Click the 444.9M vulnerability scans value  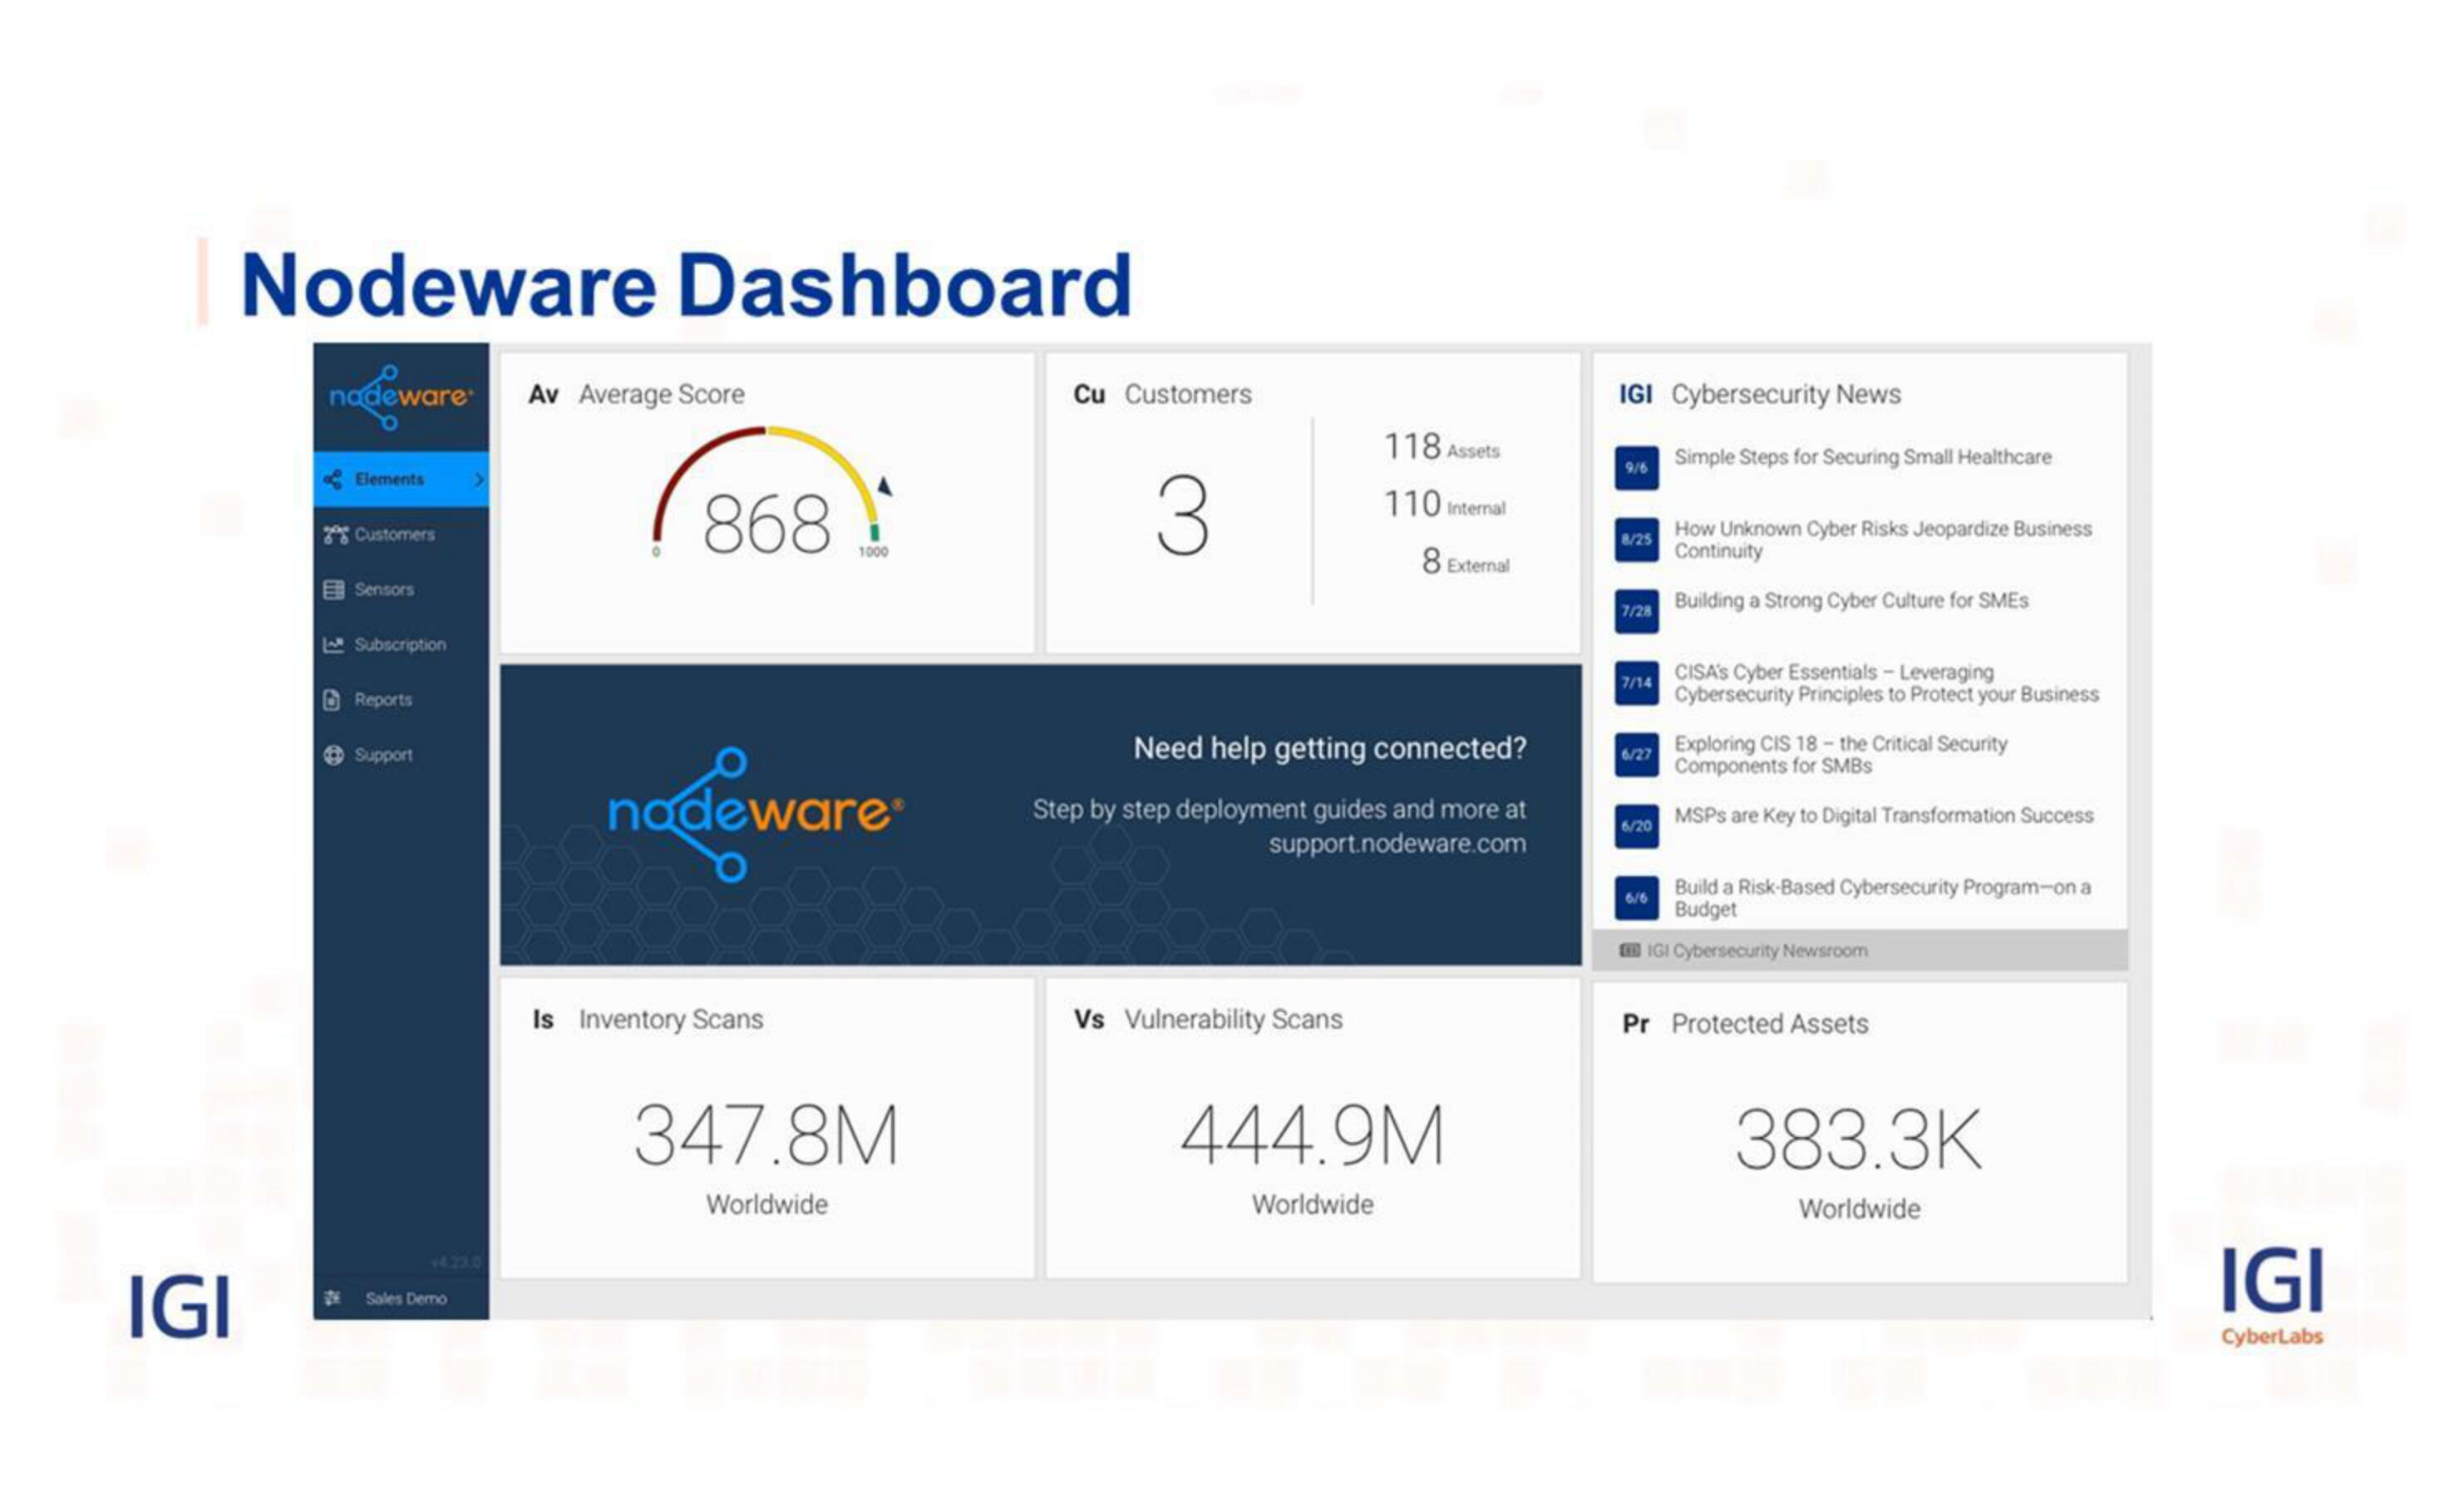point(1312,1136)
